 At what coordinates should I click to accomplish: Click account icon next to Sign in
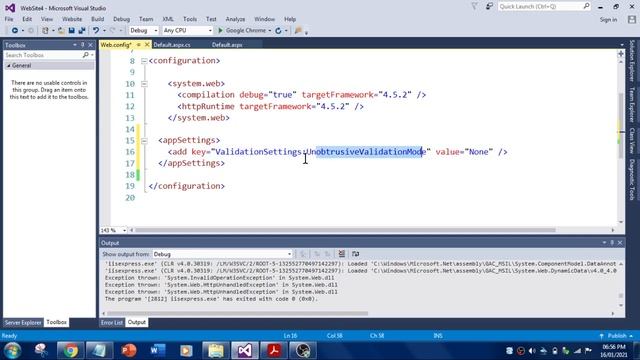[632, 19]
